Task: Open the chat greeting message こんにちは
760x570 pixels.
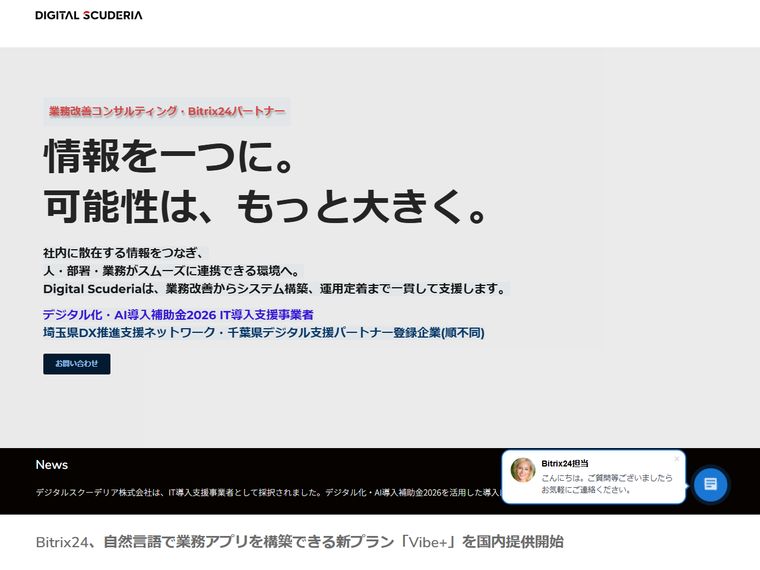Action: coord(607,484)
